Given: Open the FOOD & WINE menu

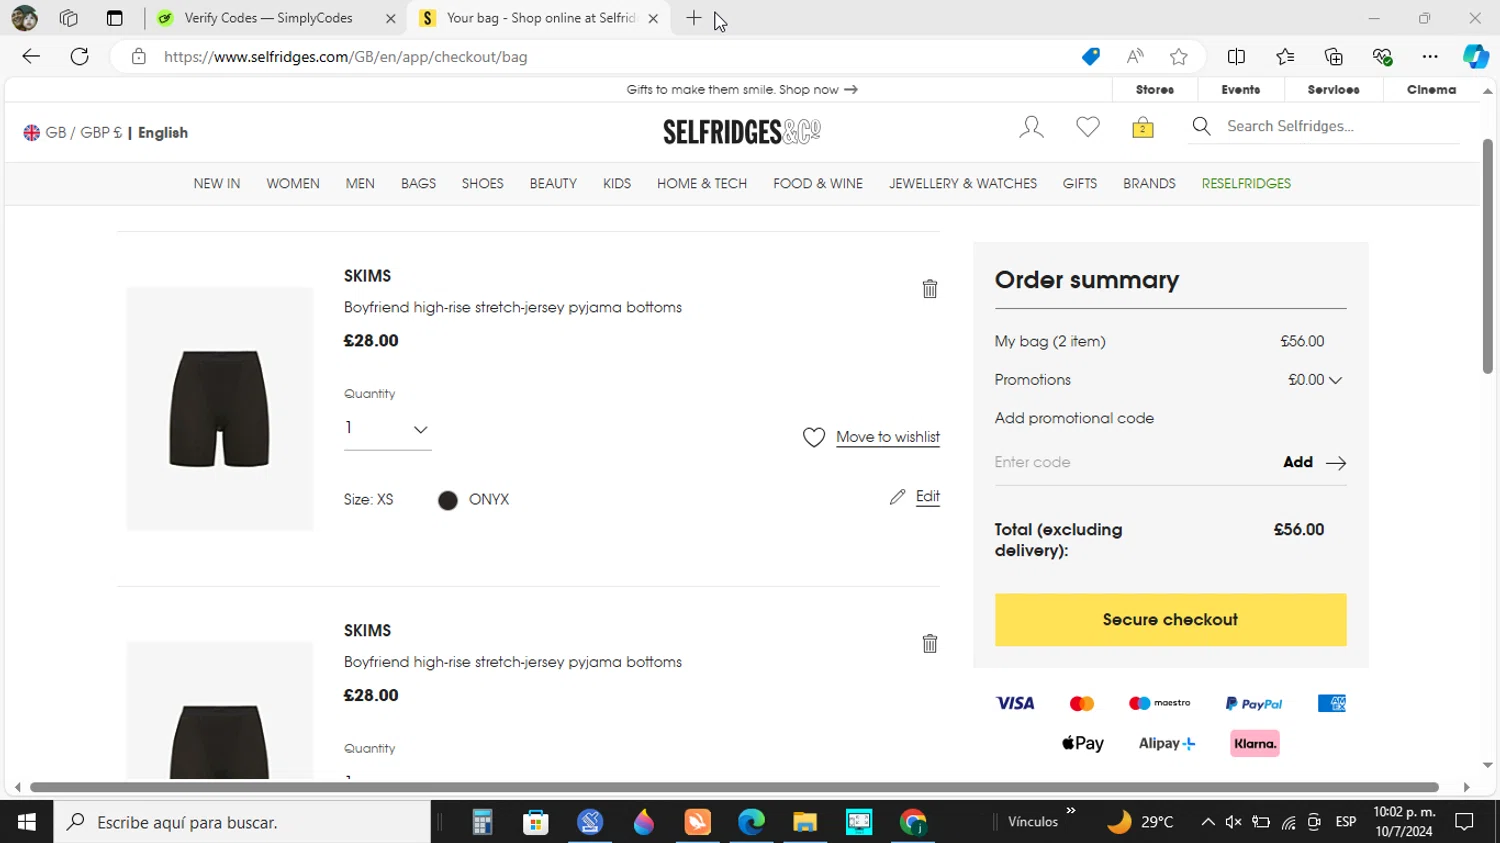Looking at the screenshot, I should click(818, 184).
